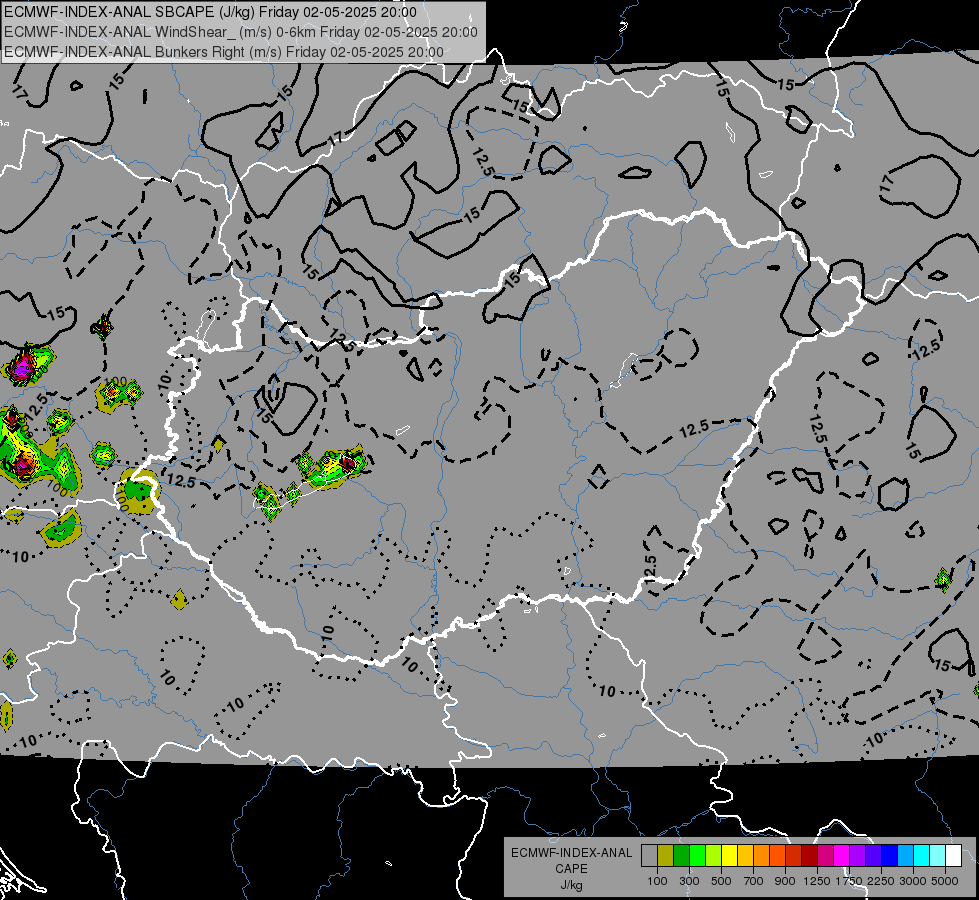
Task: Click the legend unit J/kg
Action: click(571, 885)
